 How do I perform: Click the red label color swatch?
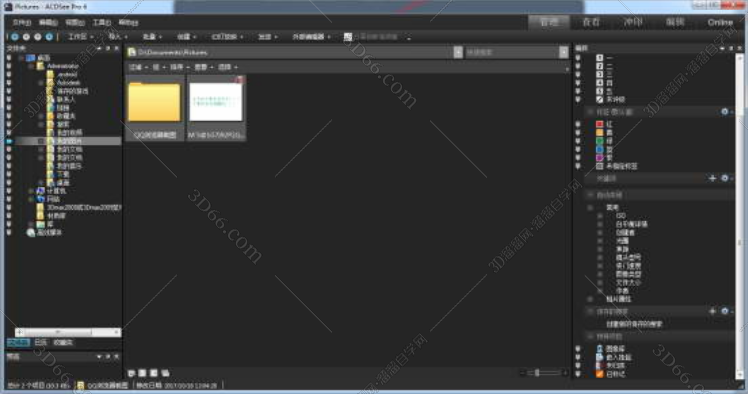(x=600, y=124)
